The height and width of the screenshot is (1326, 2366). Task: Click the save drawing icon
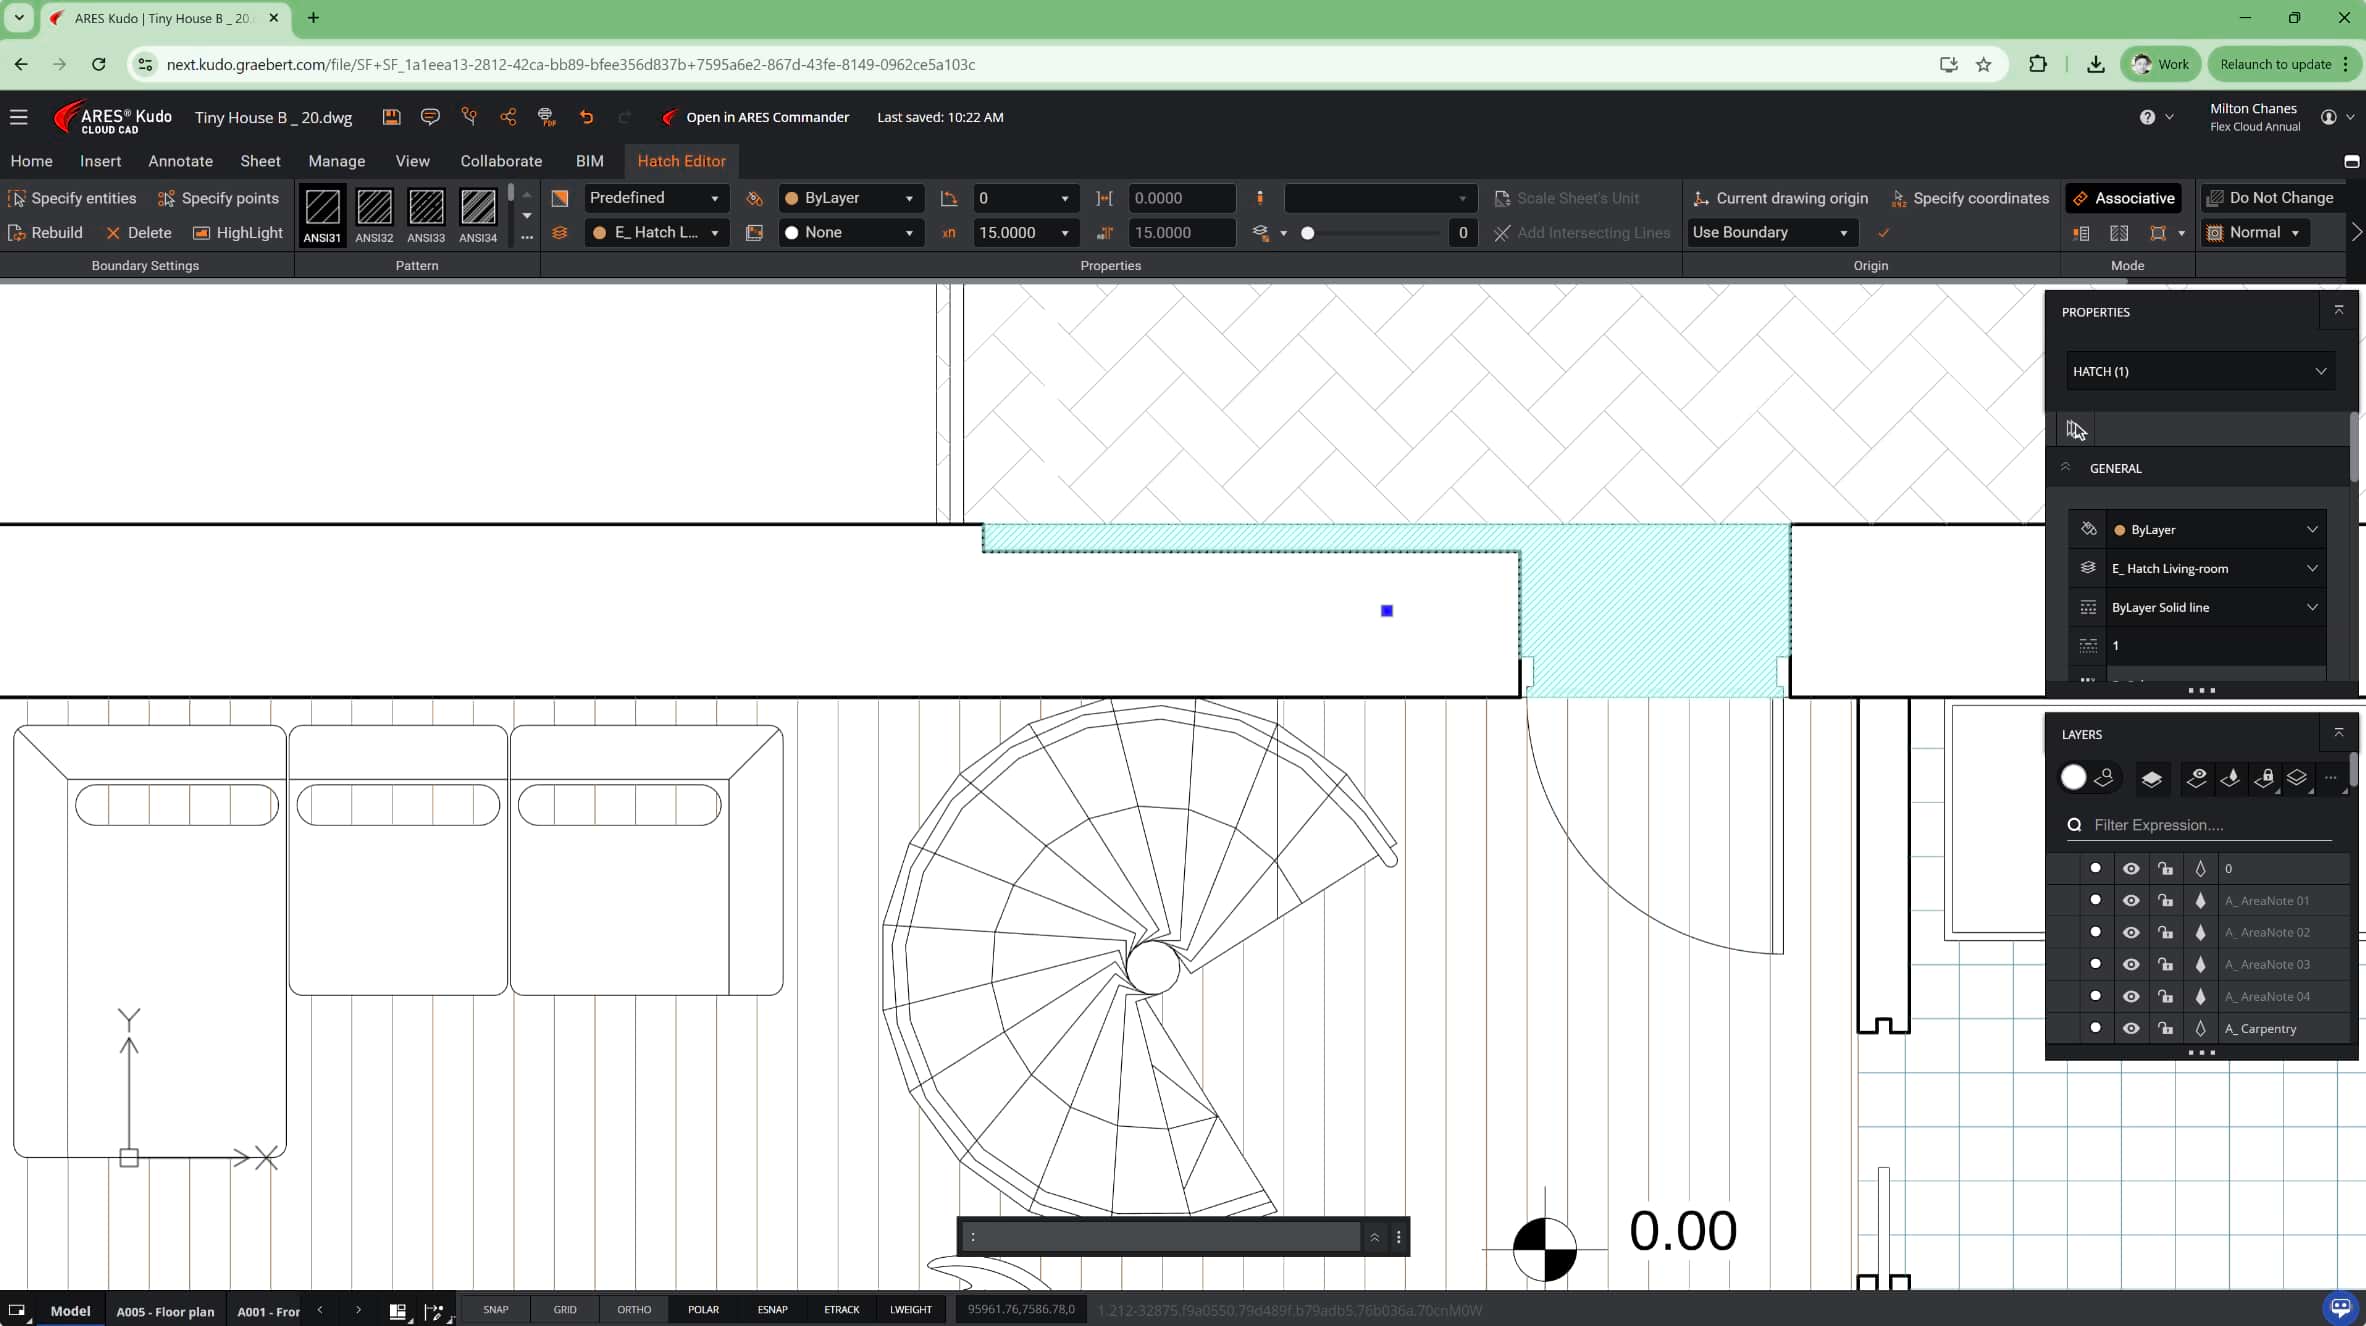tap(391, 117)
